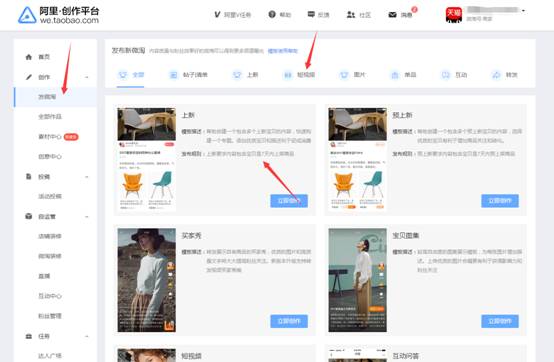Click 立即创作 on the 预上新 card
This screenshot has width=554, height=362.
[x=500, y=201]
